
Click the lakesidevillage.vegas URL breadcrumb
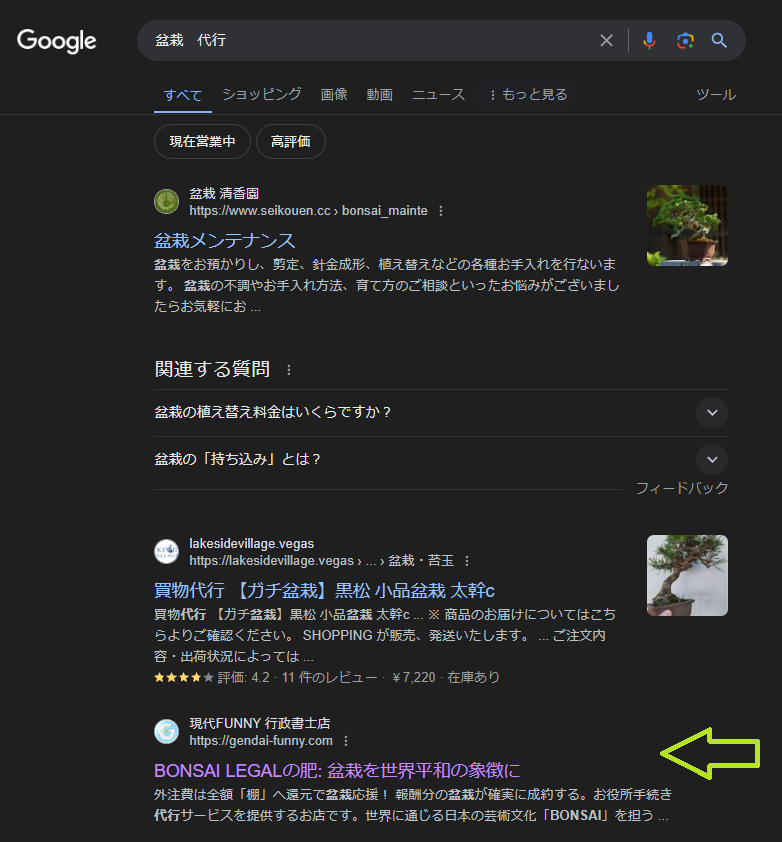(321, 561)
